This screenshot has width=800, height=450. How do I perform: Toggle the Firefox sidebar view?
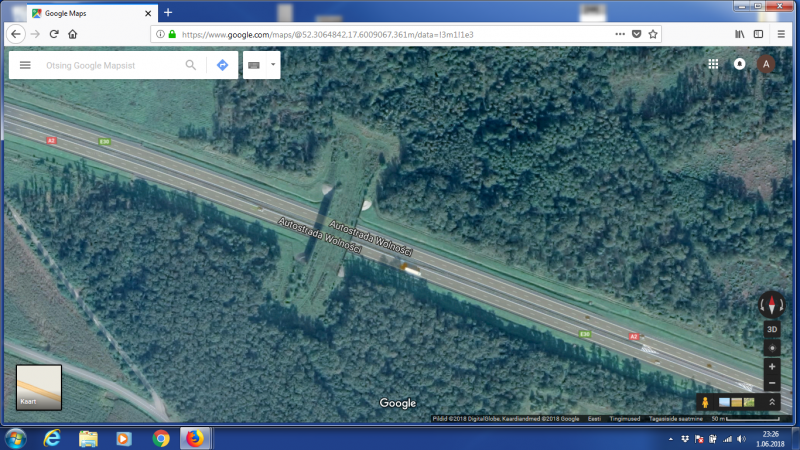759,33
